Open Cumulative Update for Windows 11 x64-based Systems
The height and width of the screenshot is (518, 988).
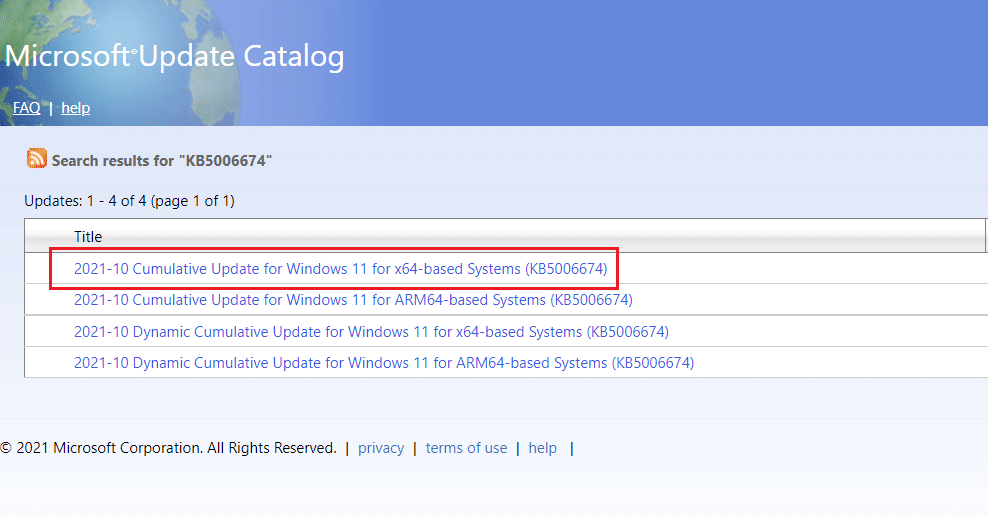[x=340, y=269]
